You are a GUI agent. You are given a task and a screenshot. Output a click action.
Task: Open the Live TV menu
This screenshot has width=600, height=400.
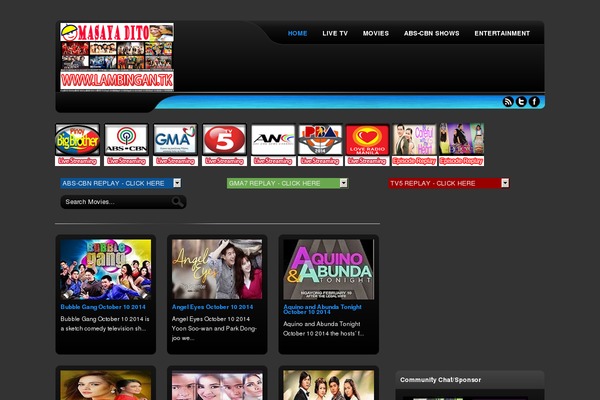coord(335,33)
